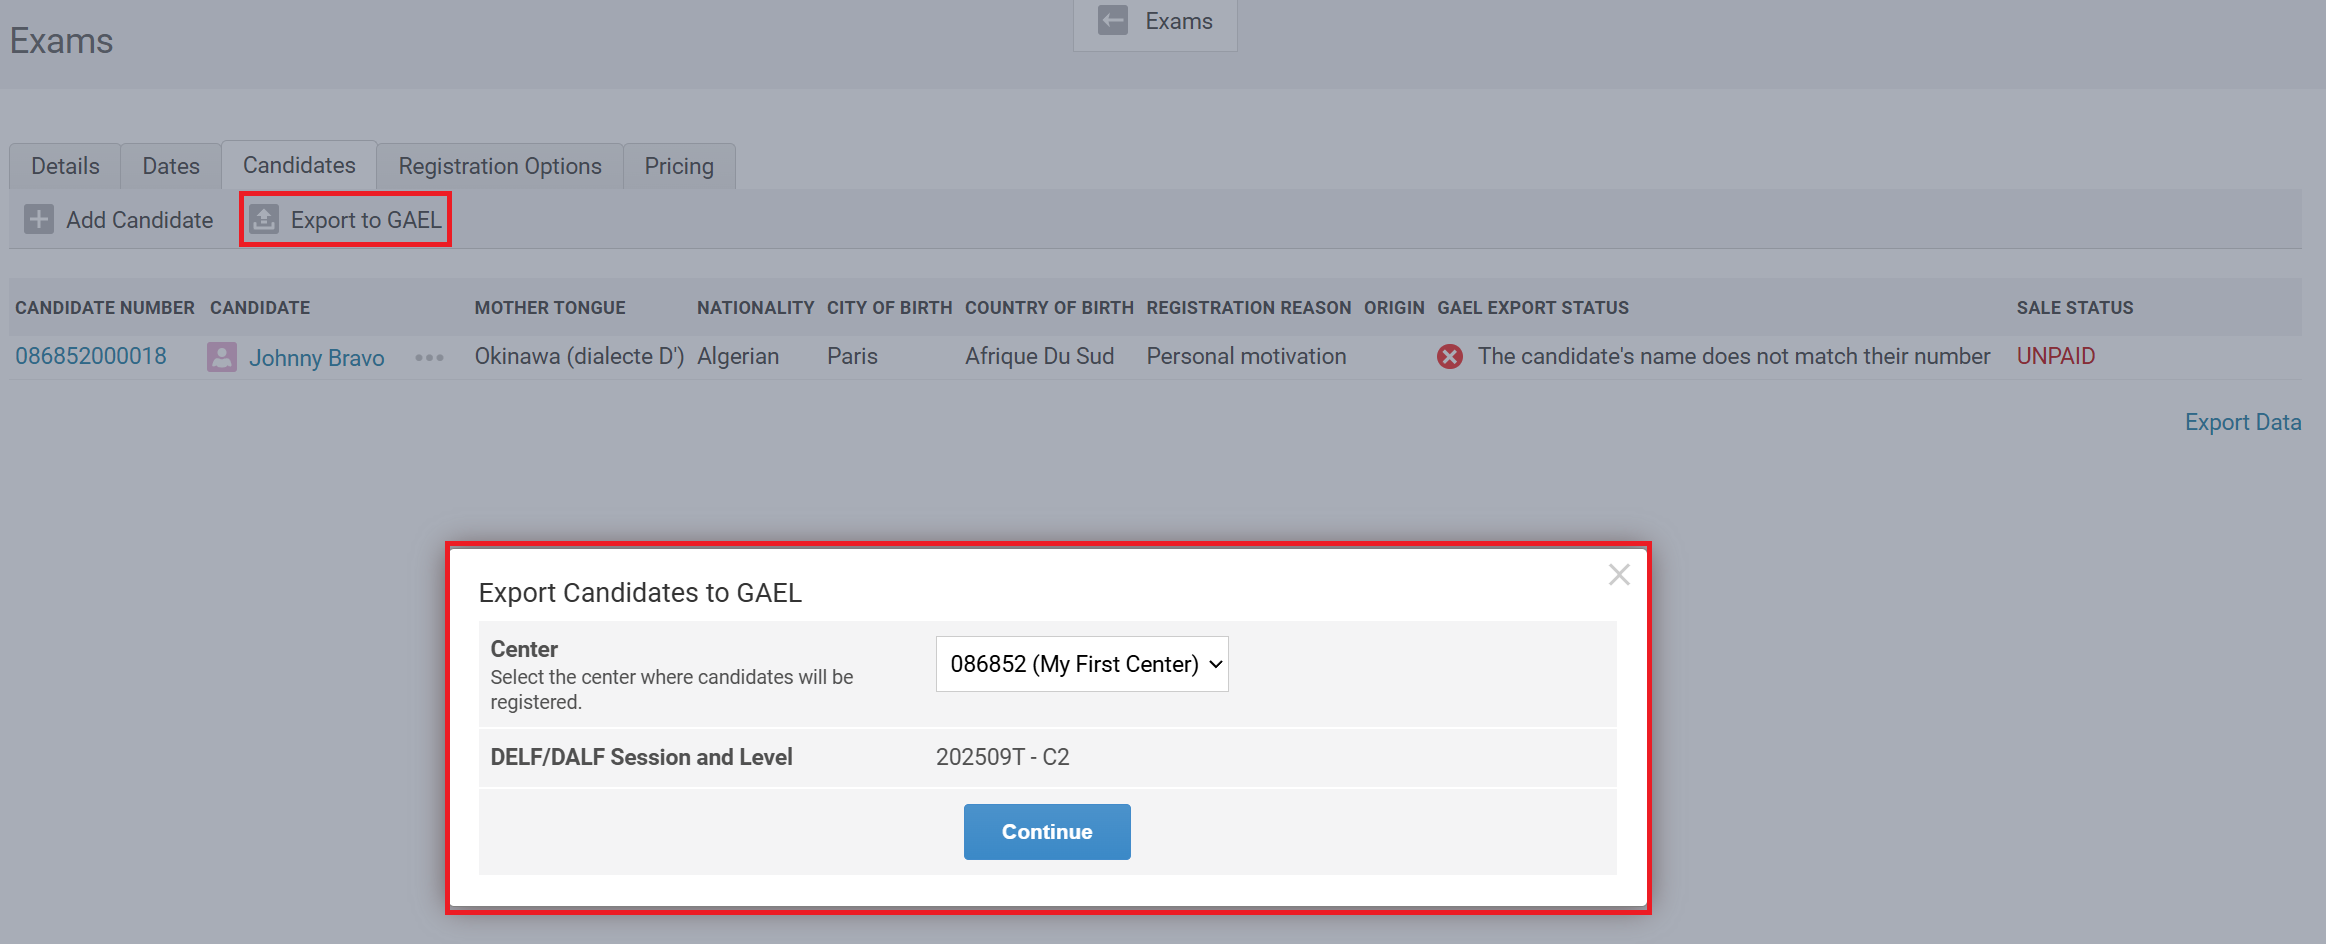Go to the Registration Options tab
Screen dimensions: 2326x944
[x=500, y=166]
